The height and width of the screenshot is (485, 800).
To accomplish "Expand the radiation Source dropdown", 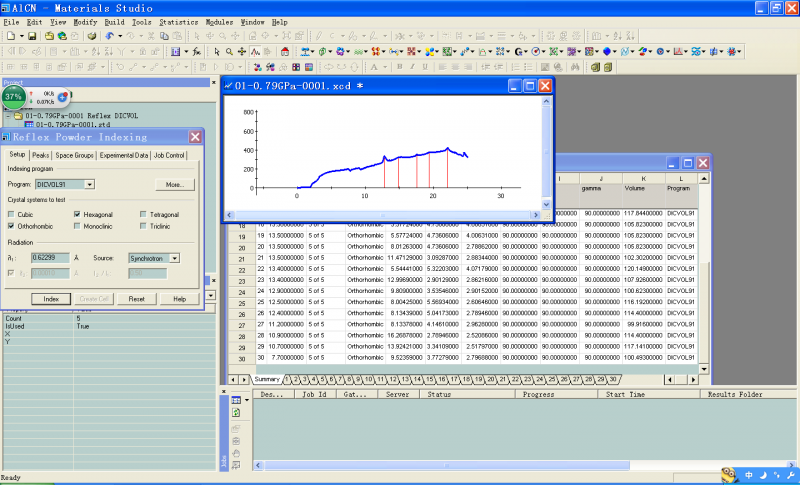I will click(174, 258).
